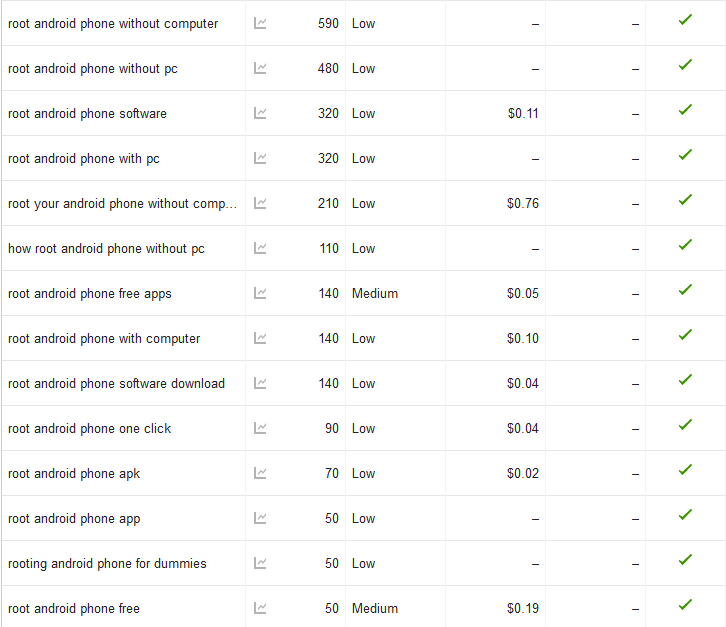
Task: Open trend icon for 'how root android phone without pc'
Action: point(260,248)
